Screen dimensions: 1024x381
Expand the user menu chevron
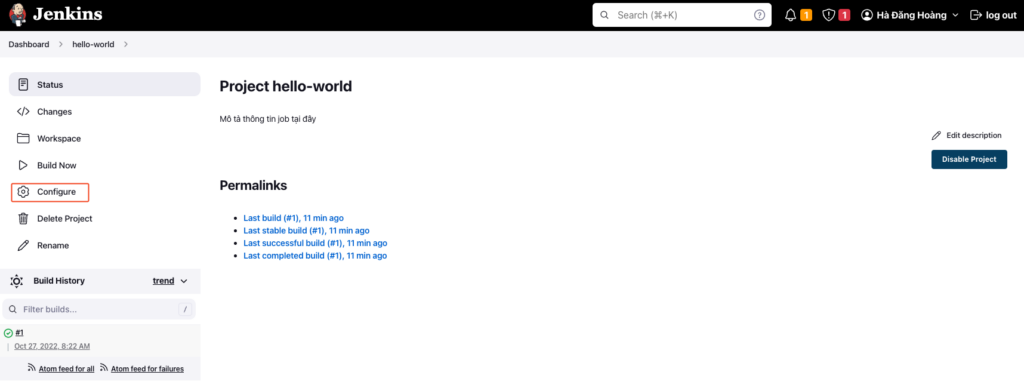[955, 15]
